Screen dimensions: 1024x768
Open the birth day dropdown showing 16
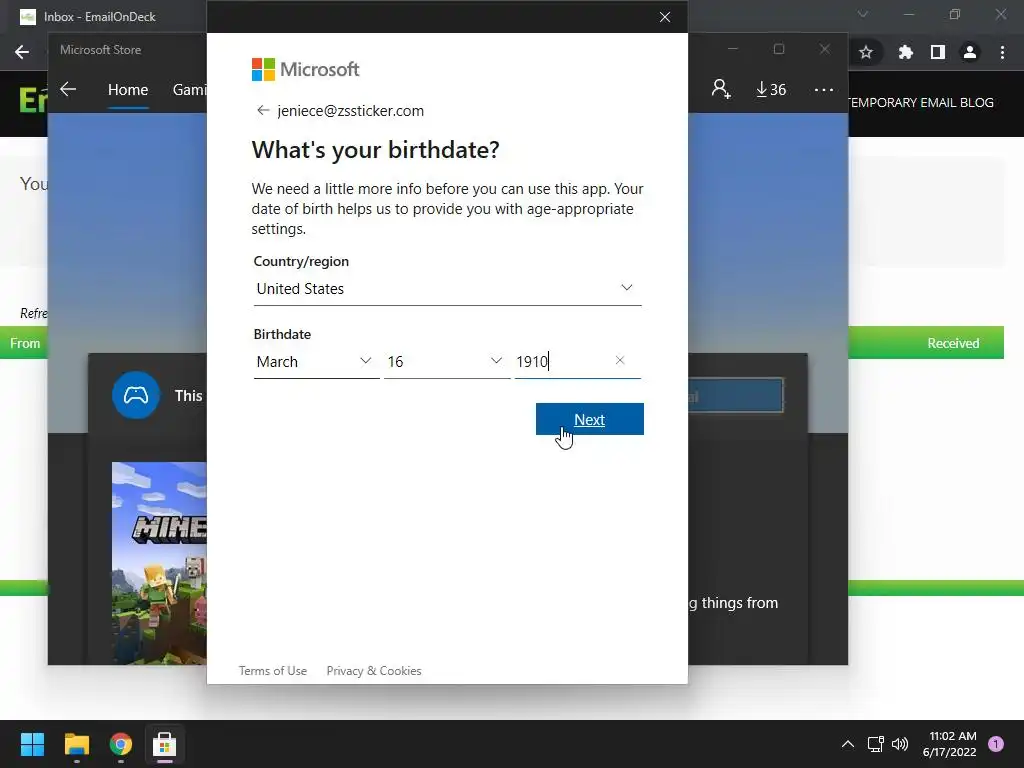447,362
